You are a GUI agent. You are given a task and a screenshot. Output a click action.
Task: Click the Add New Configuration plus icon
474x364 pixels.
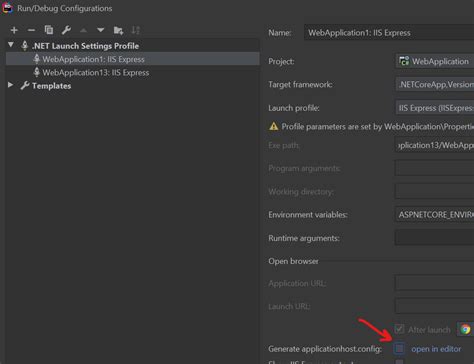(x=14, y=30)
